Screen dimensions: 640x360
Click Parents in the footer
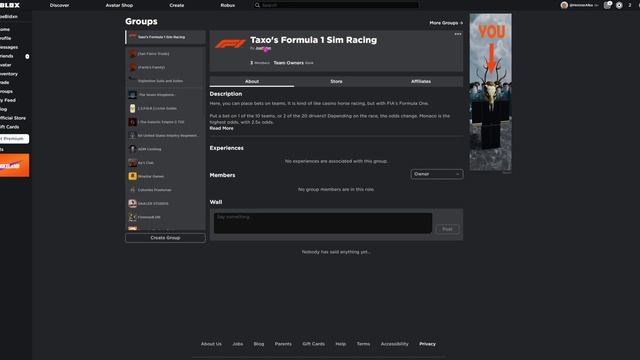tap(283, 344)
